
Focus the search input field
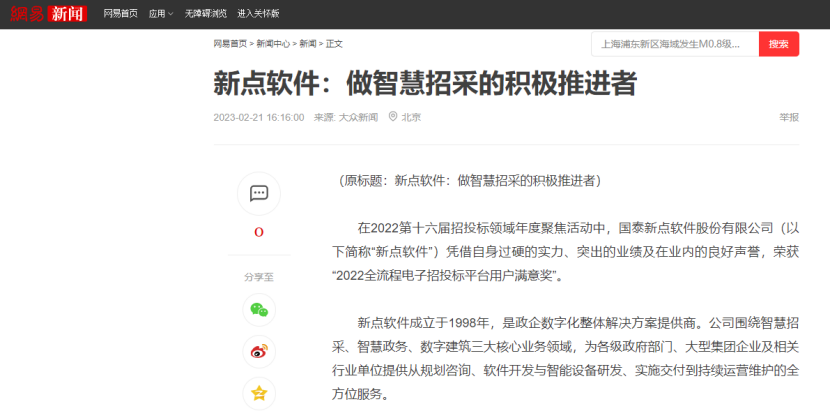pyautogui.click(x=675, y=44)
